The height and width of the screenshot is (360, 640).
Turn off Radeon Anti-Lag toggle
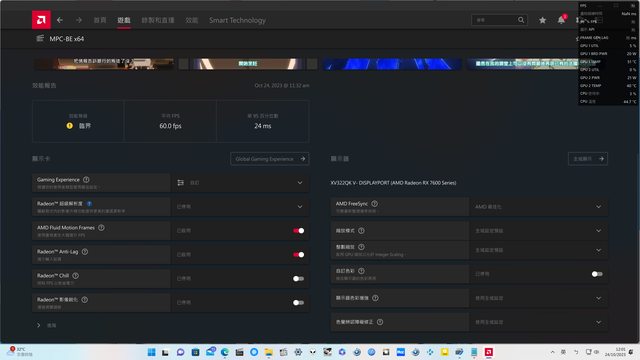point(298,255)
